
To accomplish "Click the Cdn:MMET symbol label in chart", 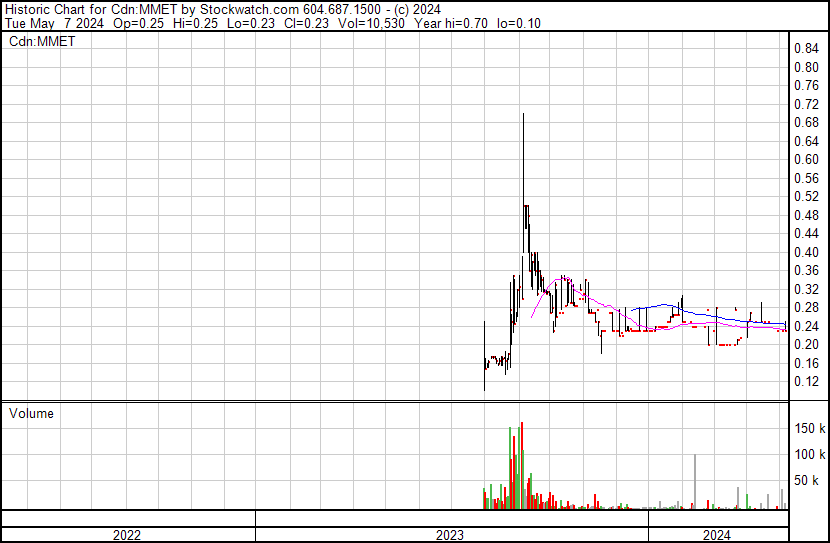I will (x=42, y=41).
